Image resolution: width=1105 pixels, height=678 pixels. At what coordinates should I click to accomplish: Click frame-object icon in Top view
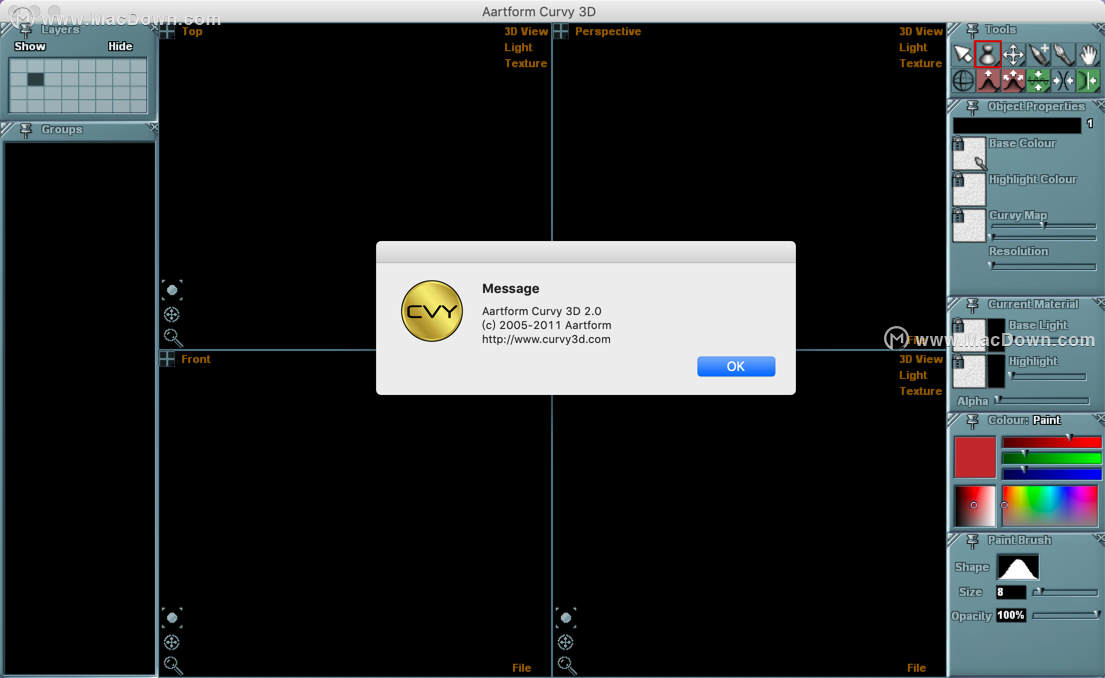(x=172, y=290)
